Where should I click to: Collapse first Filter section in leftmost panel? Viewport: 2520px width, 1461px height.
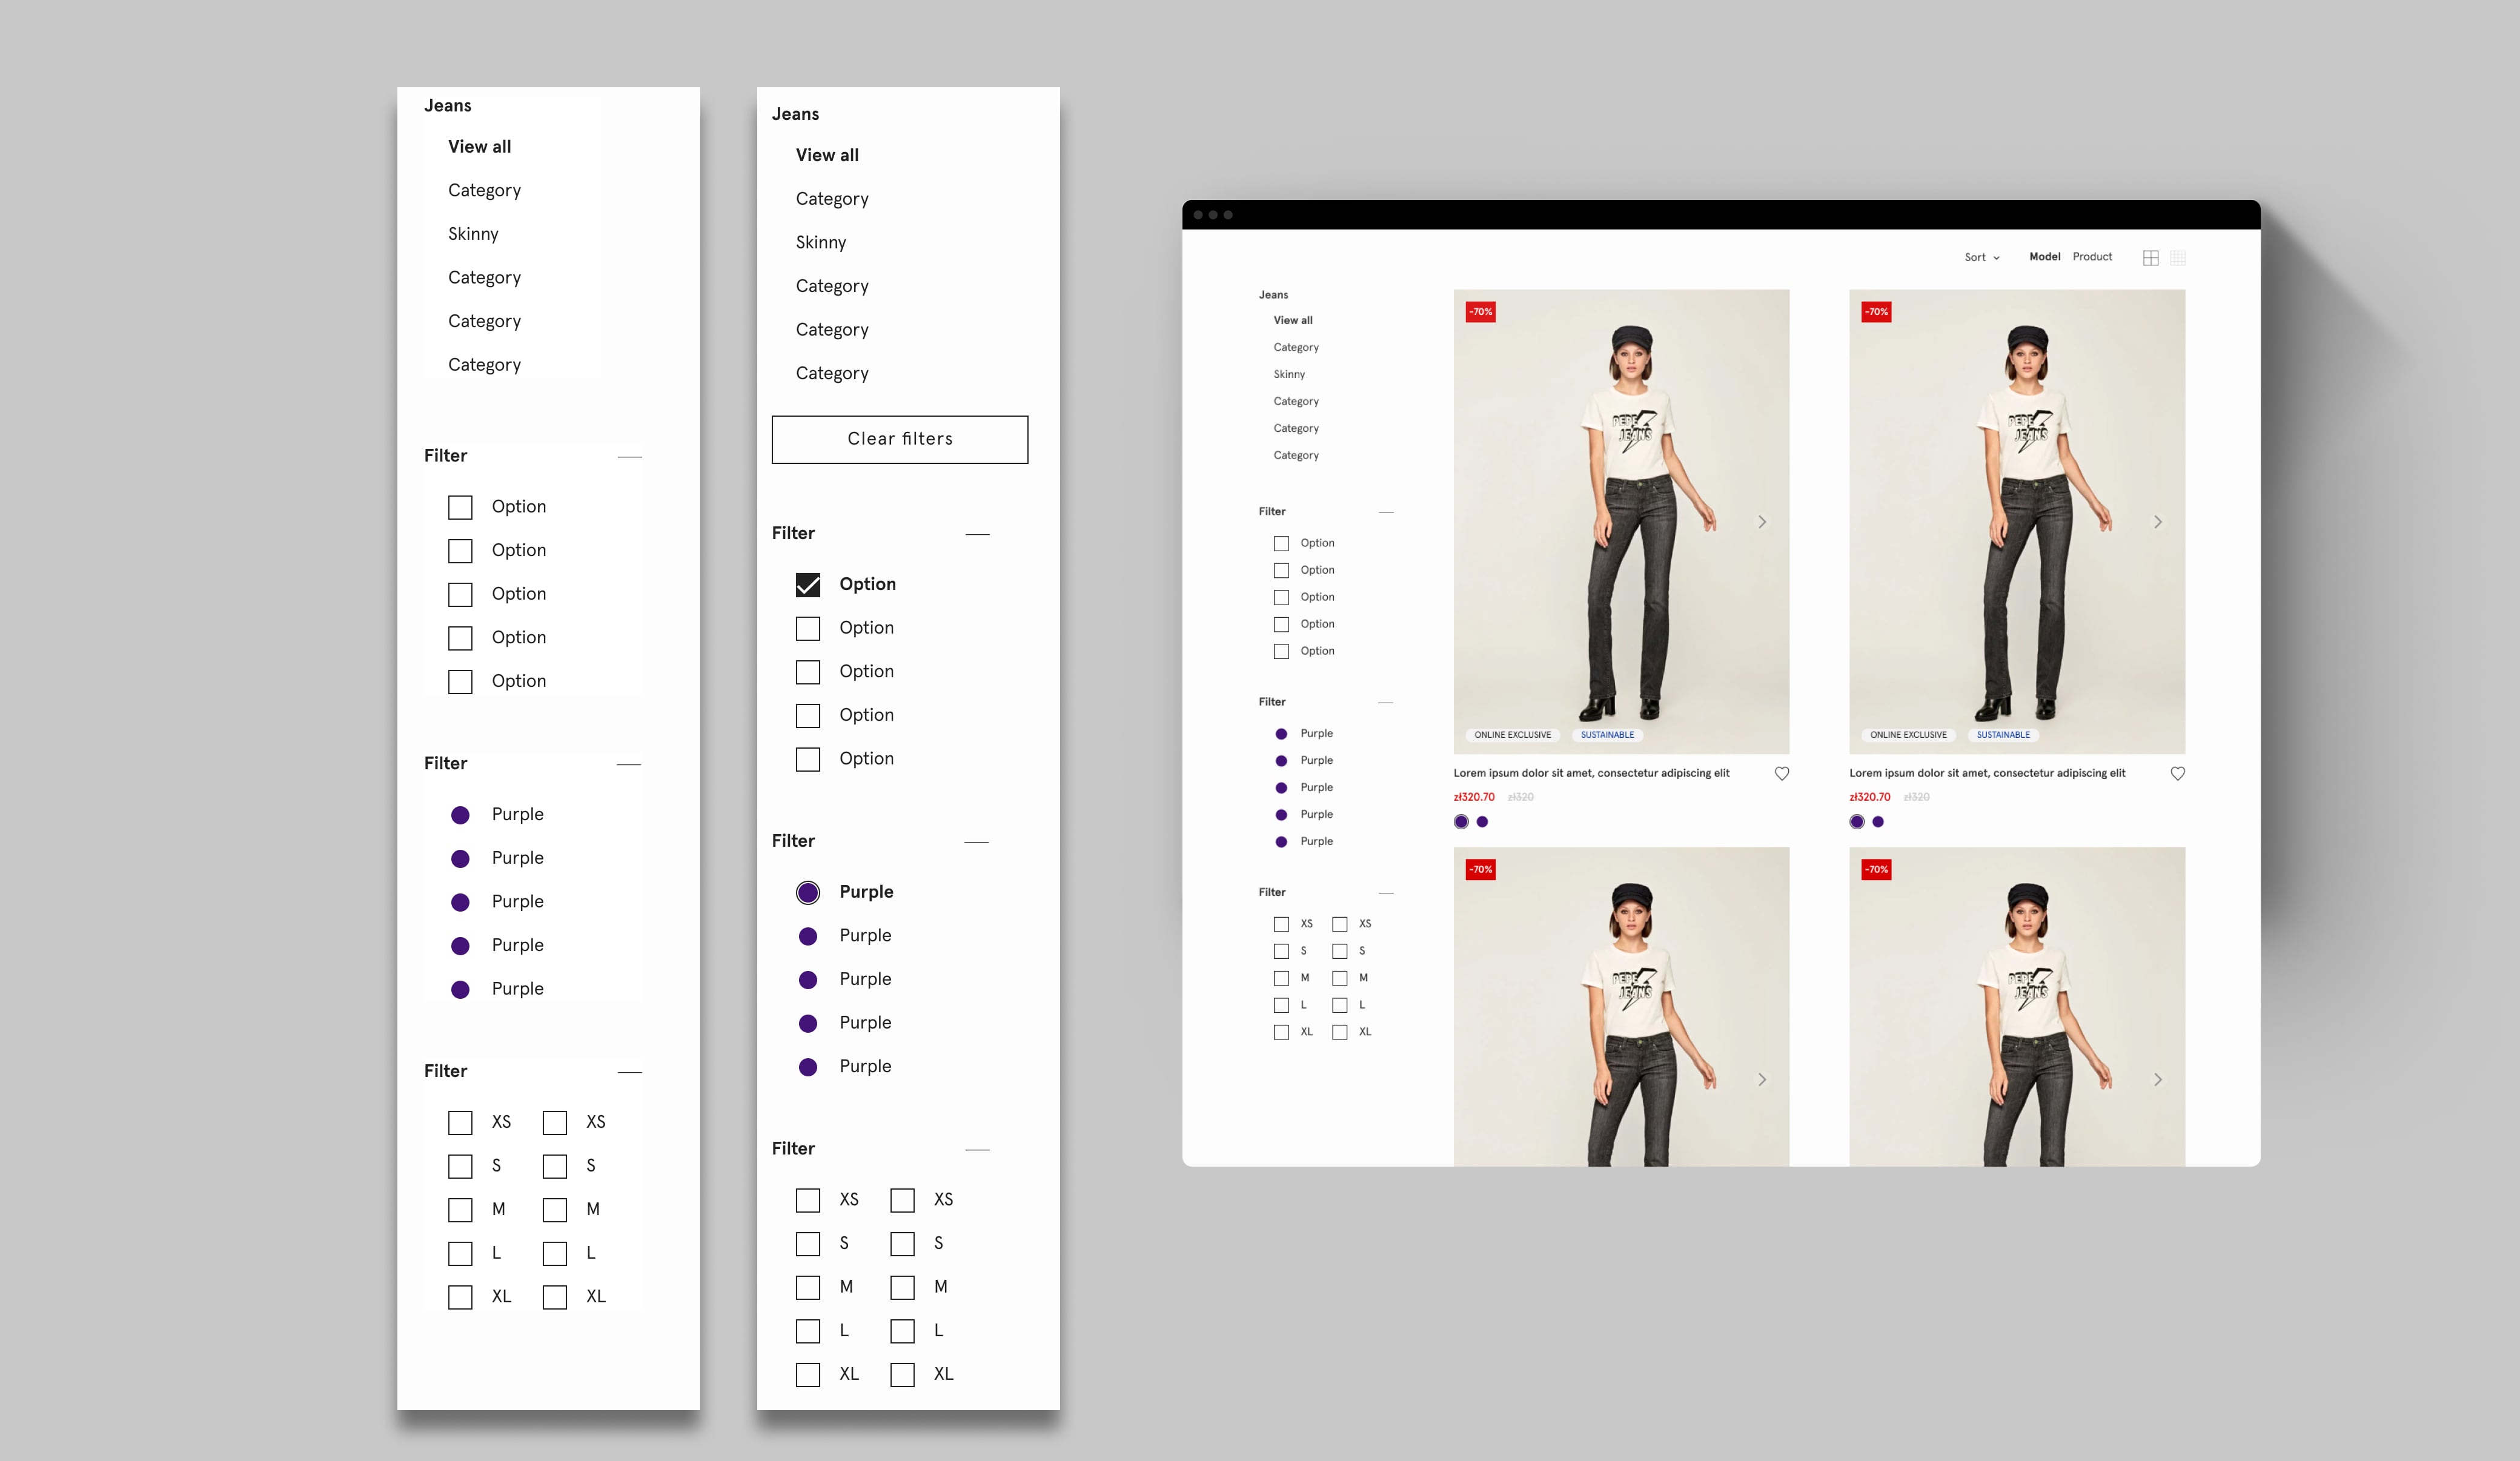pyautogui.click(x=629, y=457)
